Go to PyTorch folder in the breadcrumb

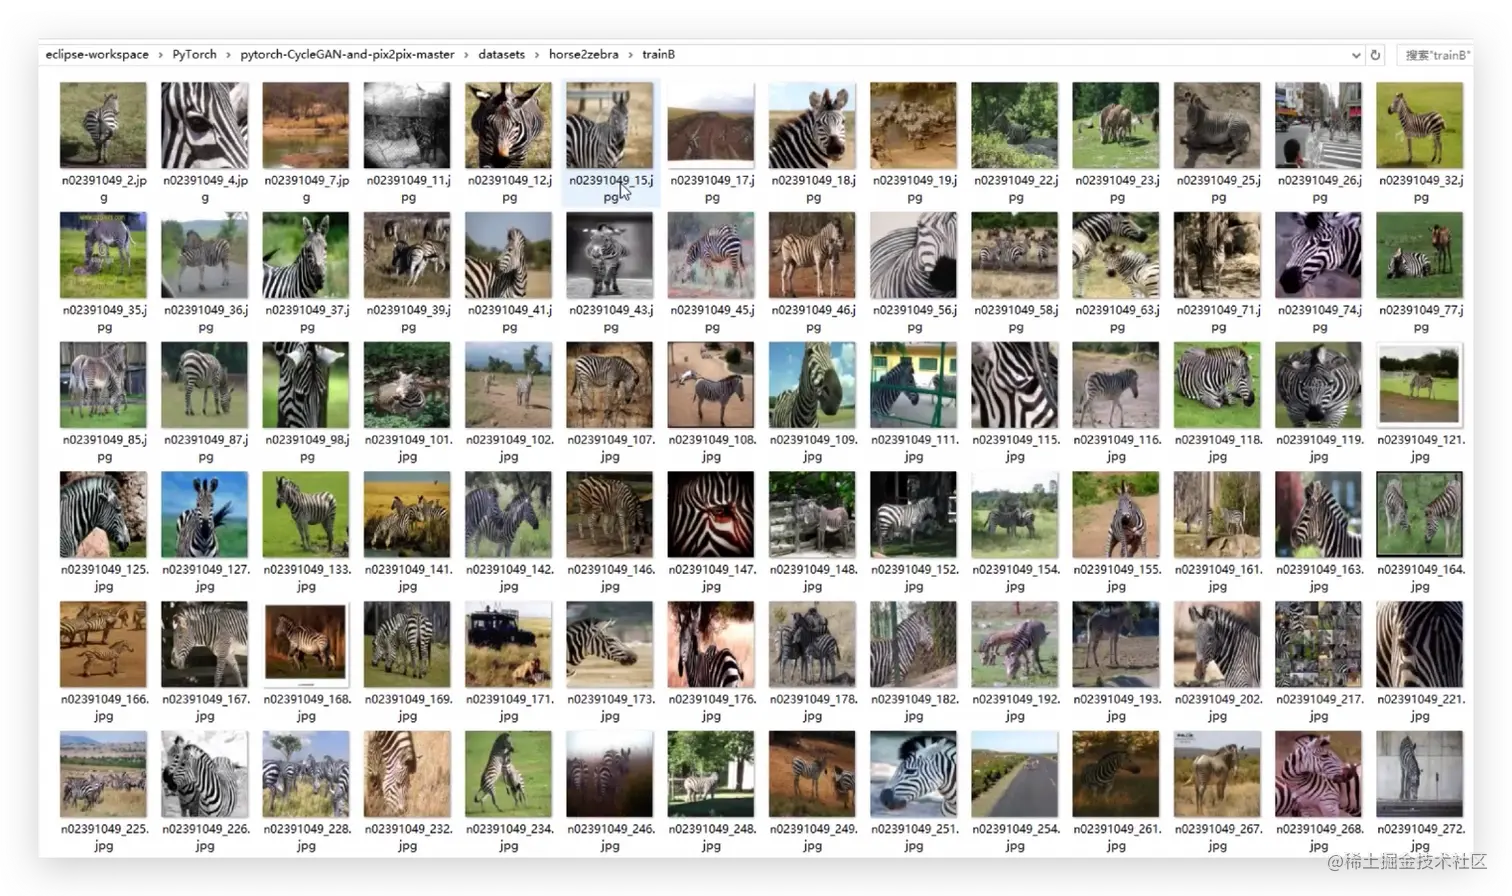point(194,55)
